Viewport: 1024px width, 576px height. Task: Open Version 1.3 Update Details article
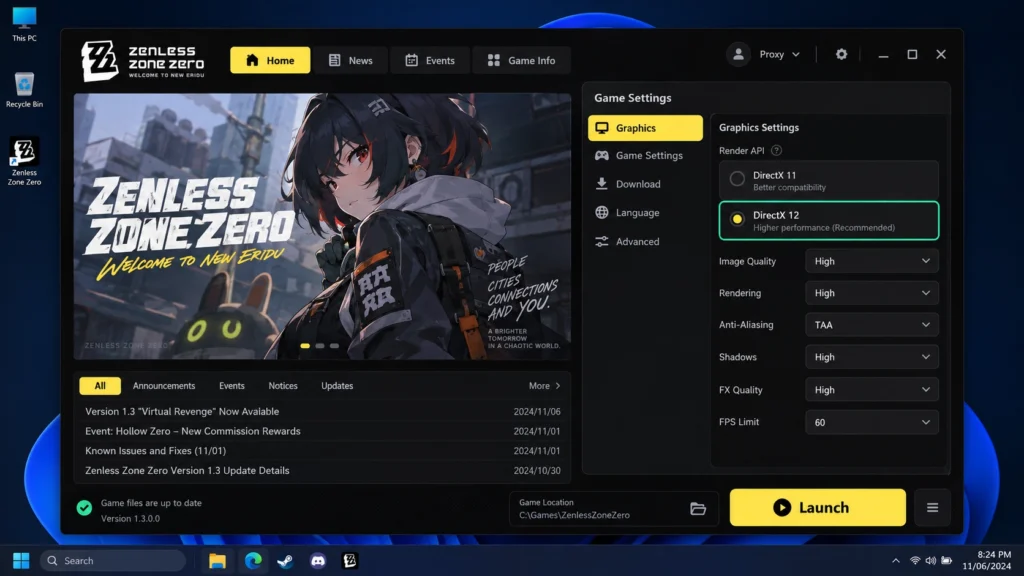click(323, 470)
